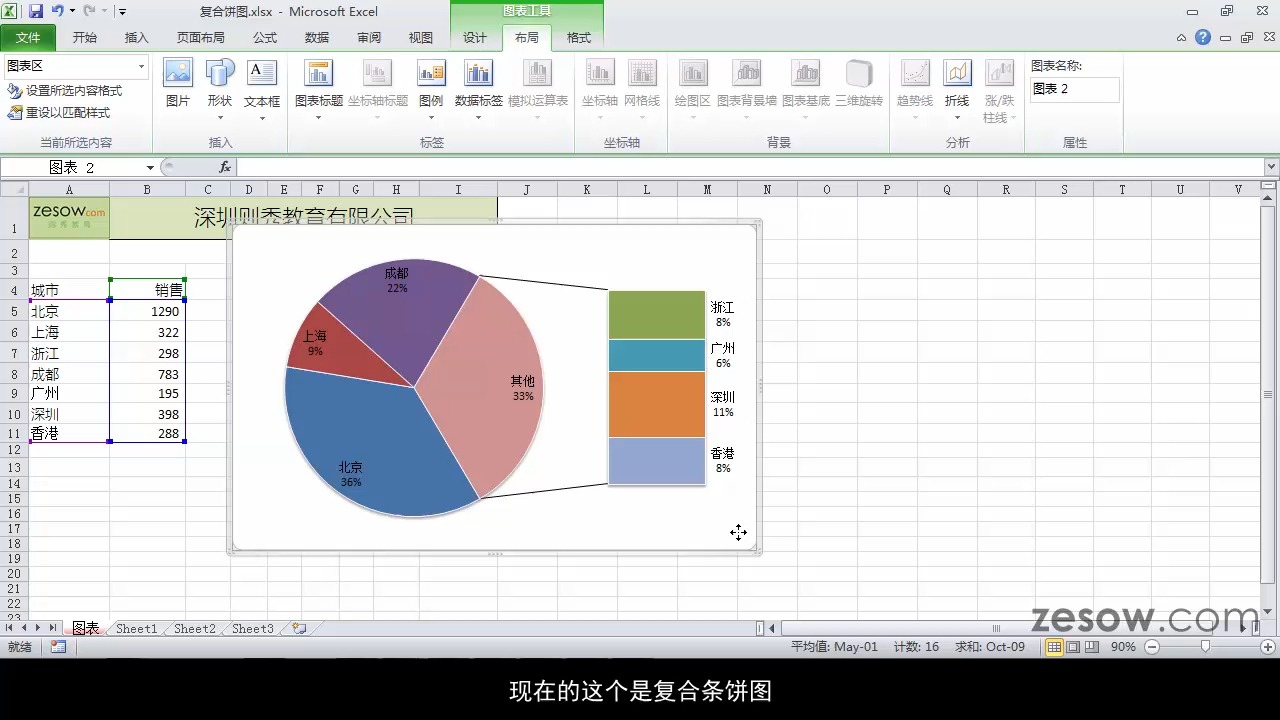
Task: Click 设置所选内容格式 format selection
Action: [x=64, y=91]
